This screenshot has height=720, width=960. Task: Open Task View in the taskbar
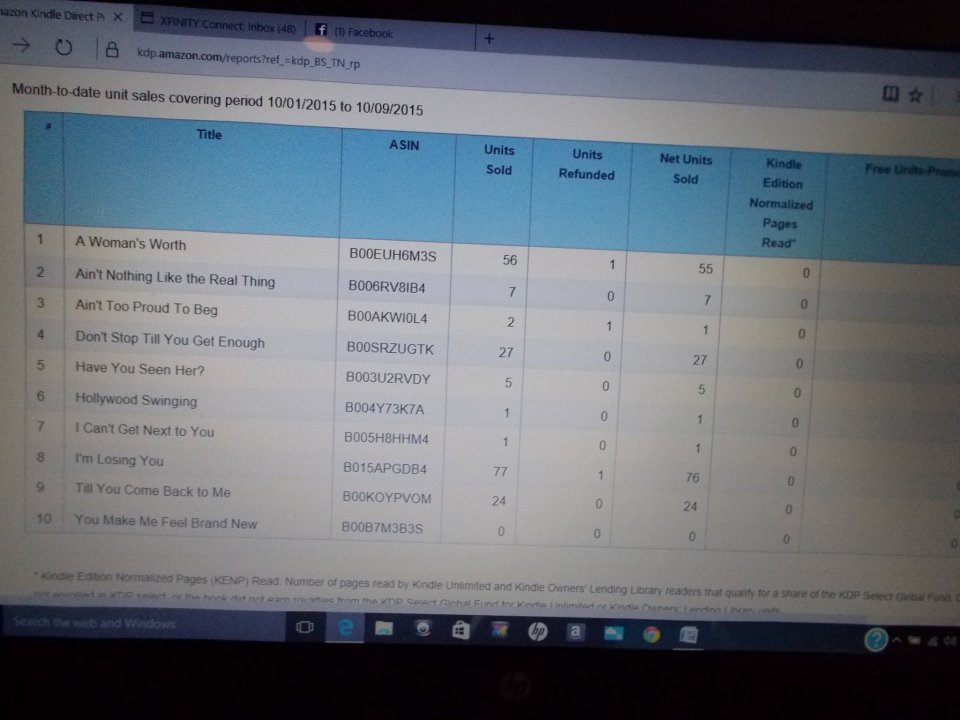[305, 627]
